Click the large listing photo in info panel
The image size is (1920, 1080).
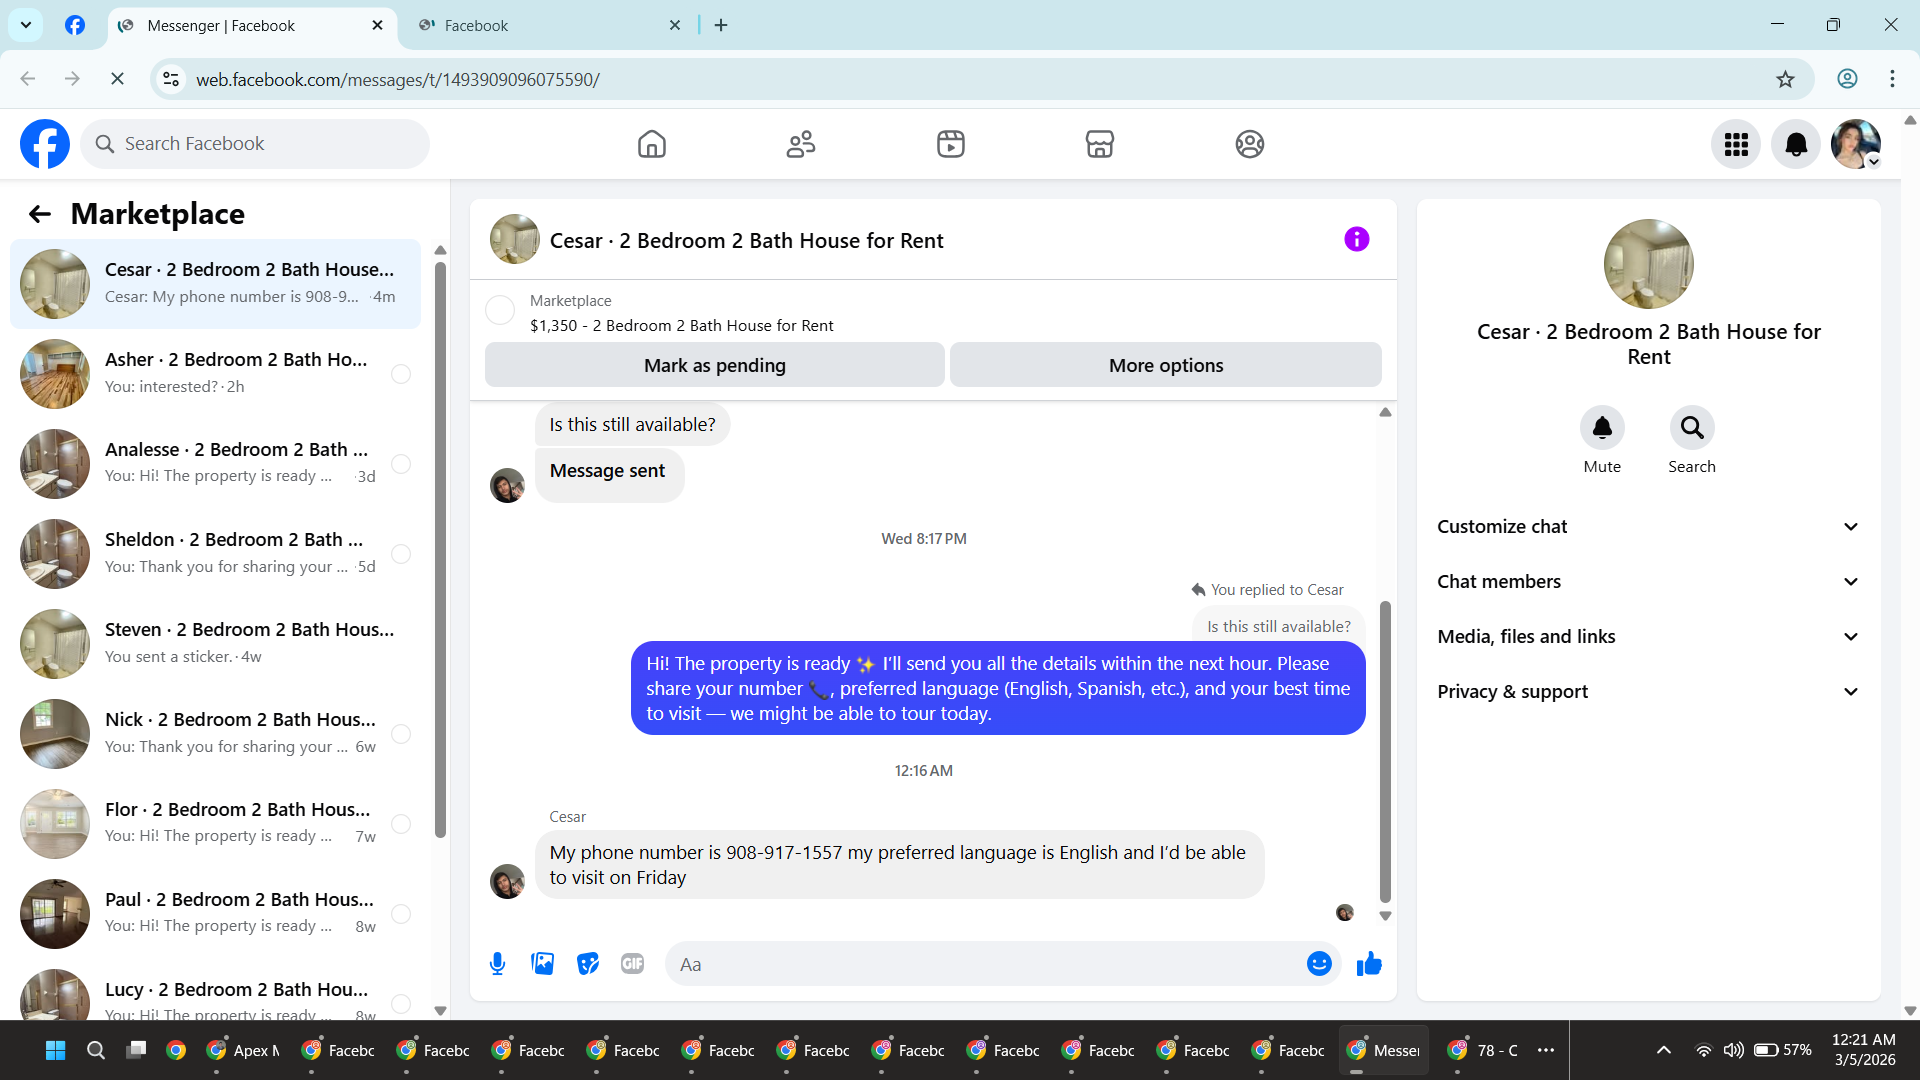pos(1649,264)
